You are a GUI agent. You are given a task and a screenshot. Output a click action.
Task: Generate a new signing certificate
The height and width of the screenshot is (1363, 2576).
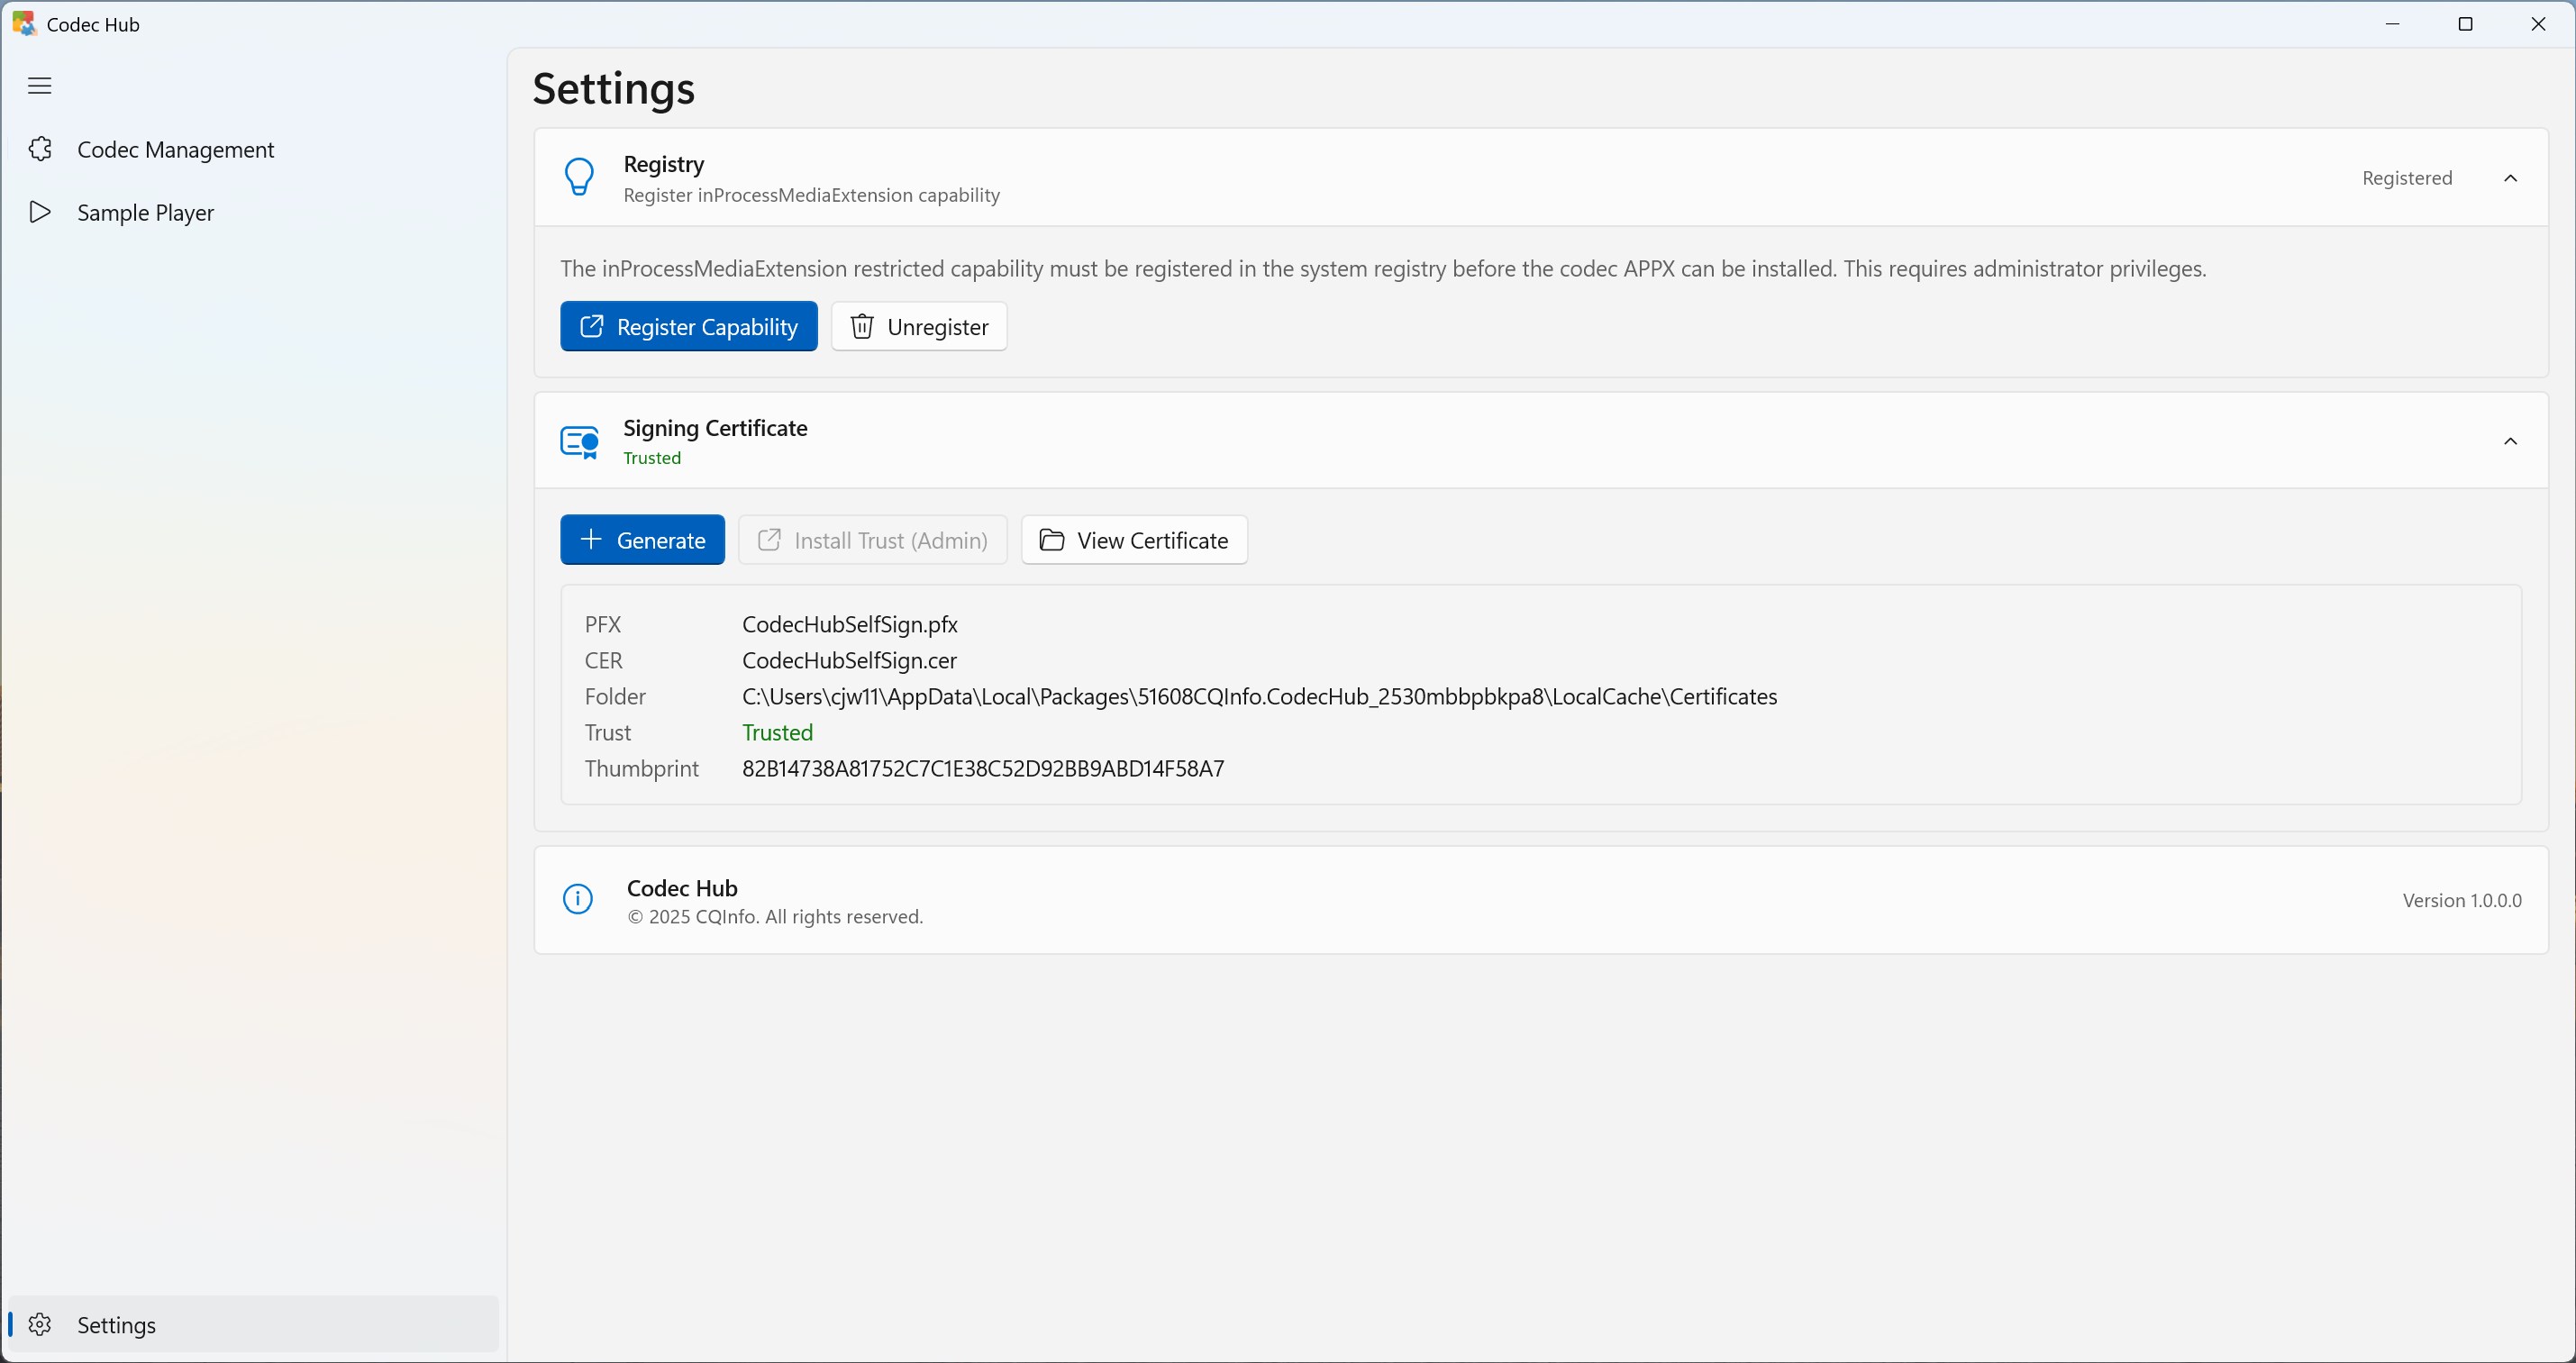tap(642, 540)
